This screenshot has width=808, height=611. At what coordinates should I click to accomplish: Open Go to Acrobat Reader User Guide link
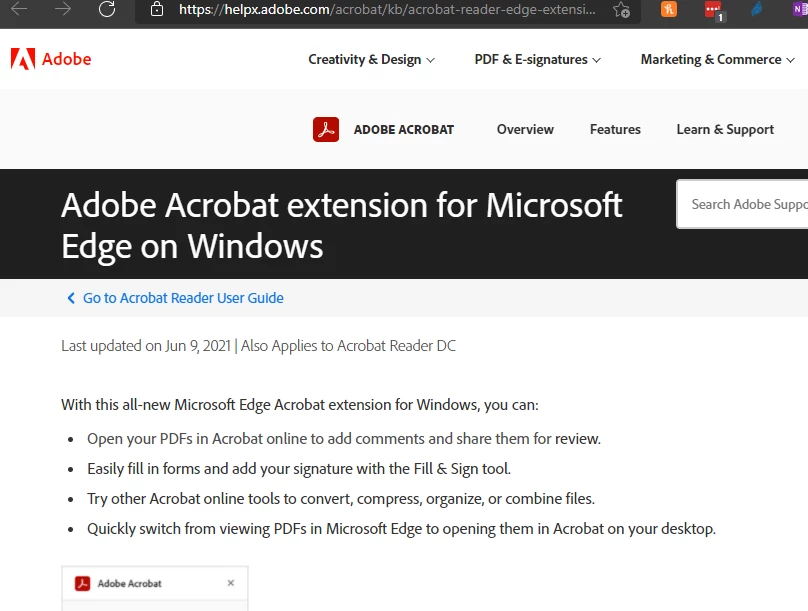click(x=183, y=298)
